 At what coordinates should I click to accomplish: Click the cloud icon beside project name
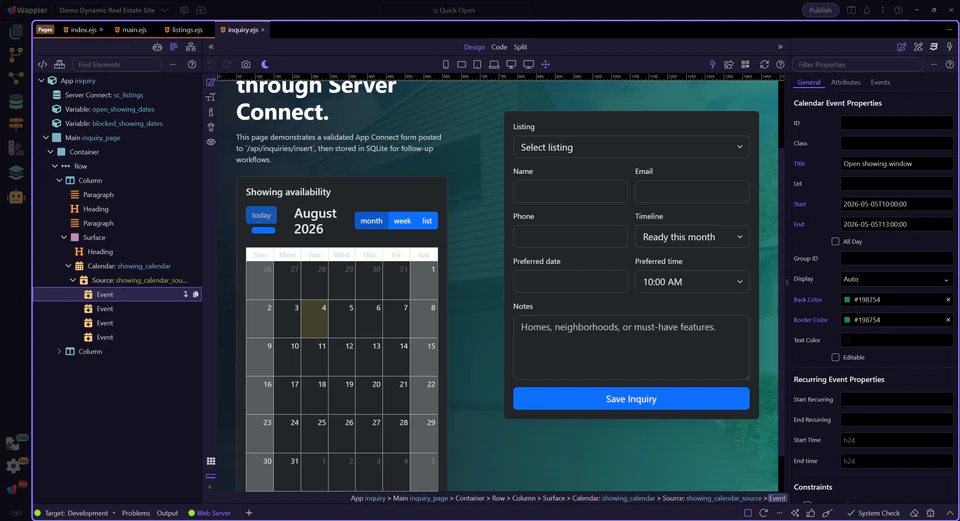click(201, 10)
